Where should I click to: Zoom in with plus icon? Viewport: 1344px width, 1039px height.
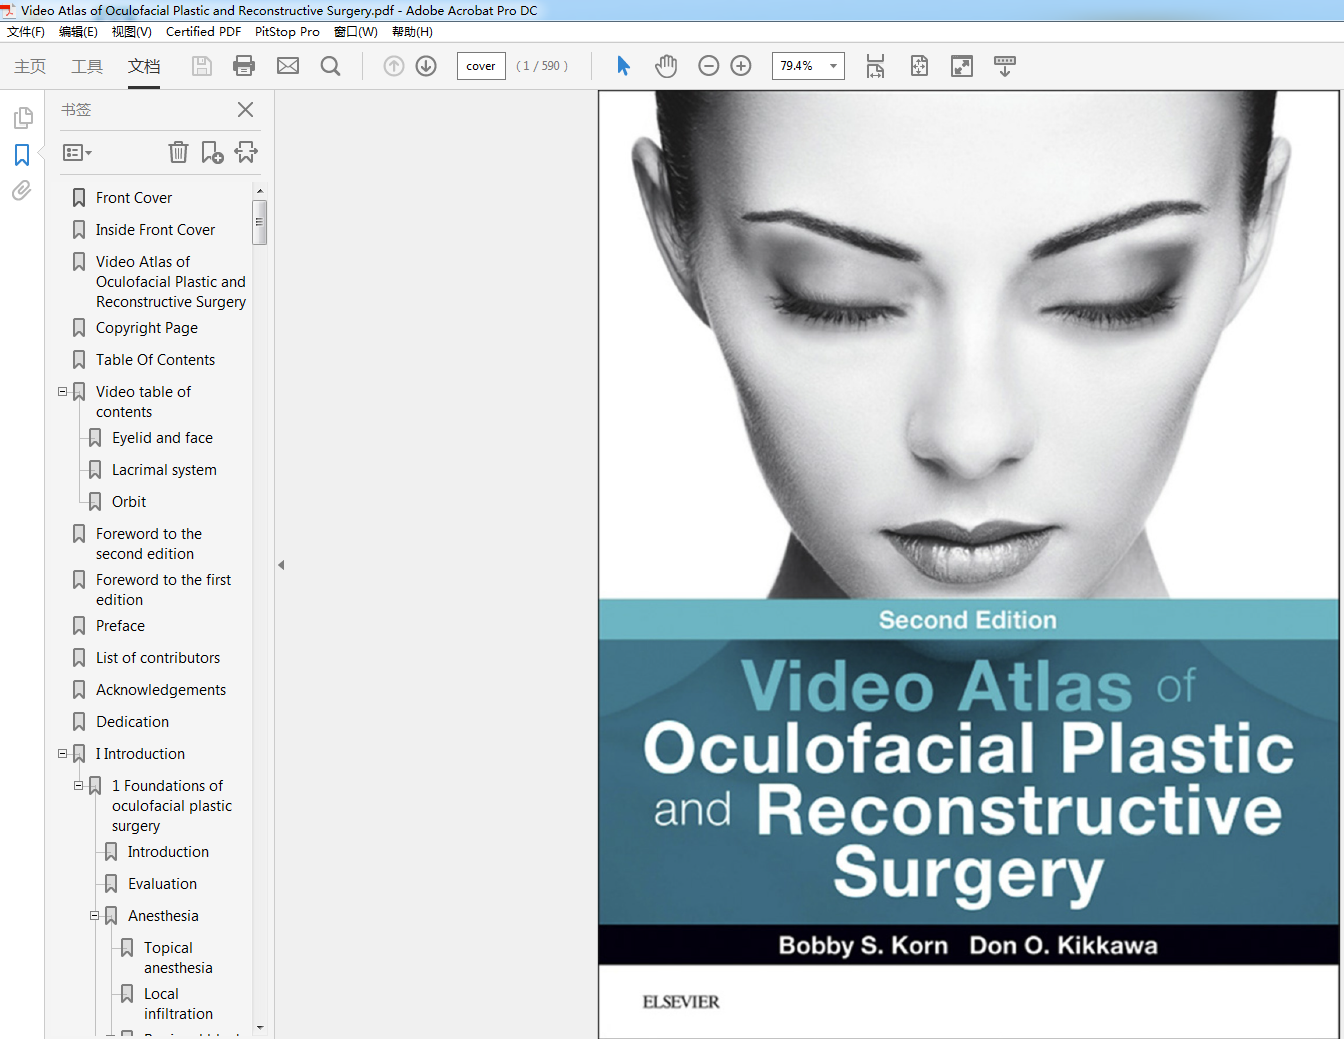tap(741, 66)
